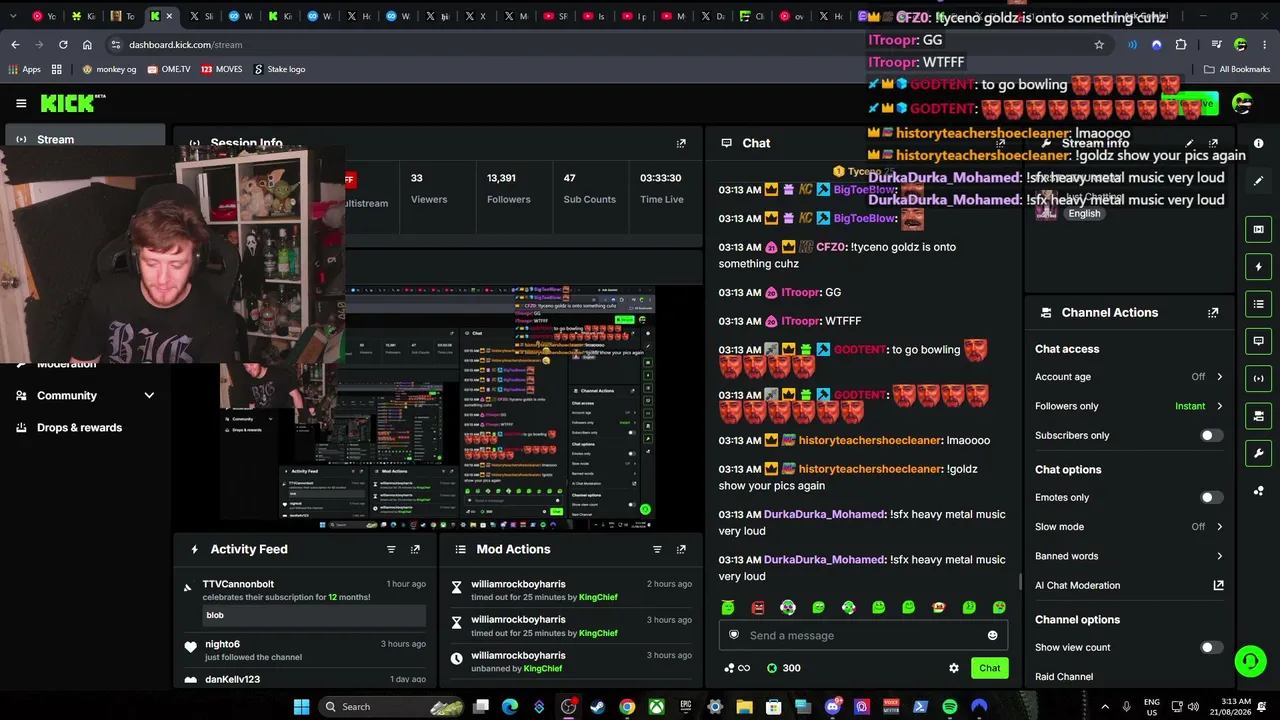The image size is (1280, 720).
Task: Open Followers only options
Action: tap(1129, 406)
